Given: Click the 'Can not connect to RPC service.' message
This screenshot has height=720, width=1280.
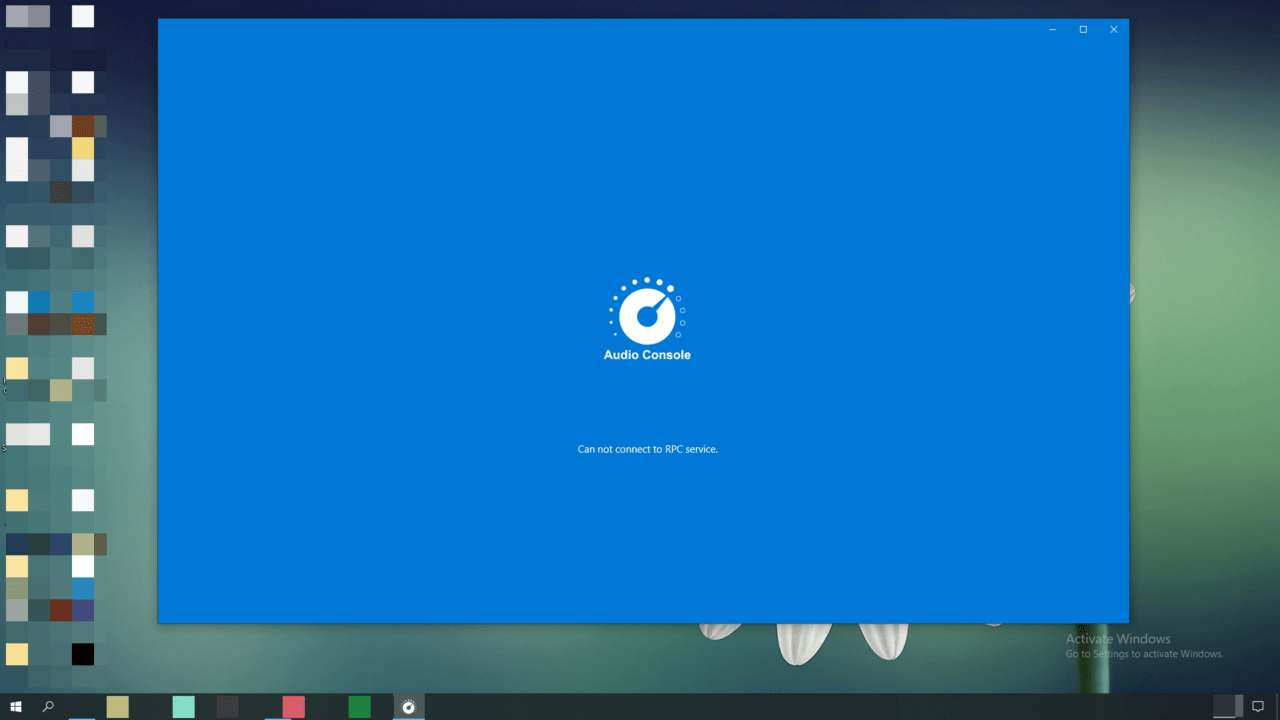Looking at the screenshot, I should pos(647,449).
